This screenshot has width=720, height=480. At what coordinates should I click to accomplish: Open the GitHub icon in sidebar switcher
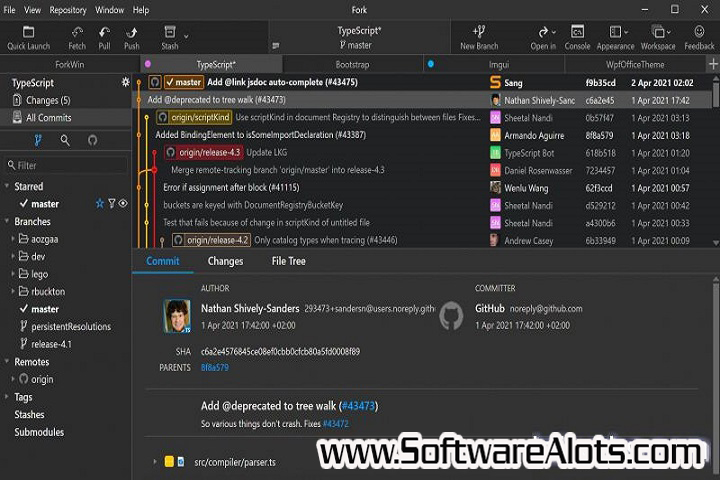click(92, 140)
